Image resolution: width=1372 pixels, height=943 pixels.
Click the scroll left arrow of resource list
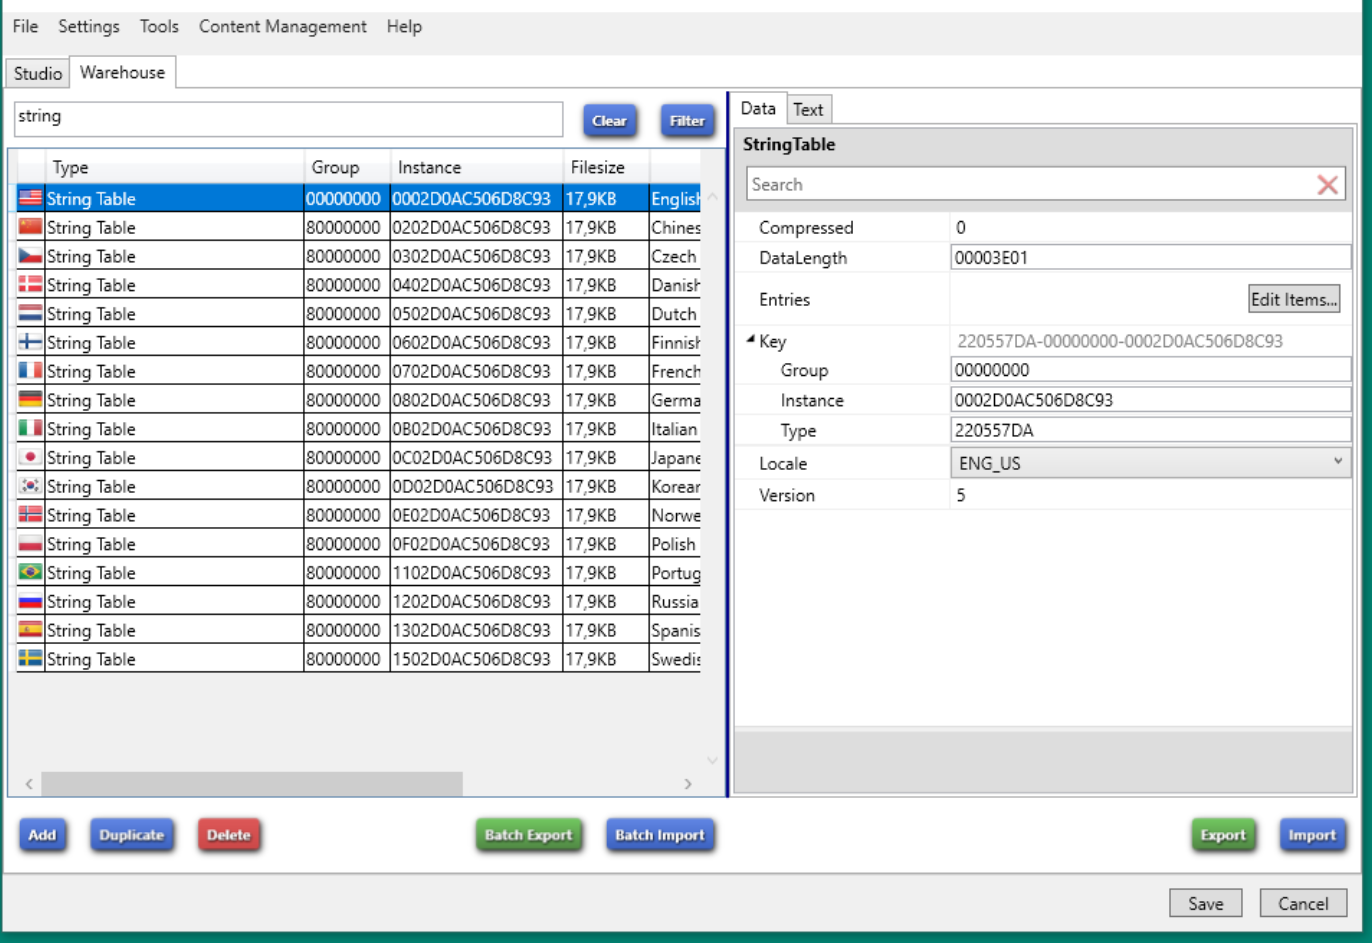pyautogui.click(x=29, y=784)
